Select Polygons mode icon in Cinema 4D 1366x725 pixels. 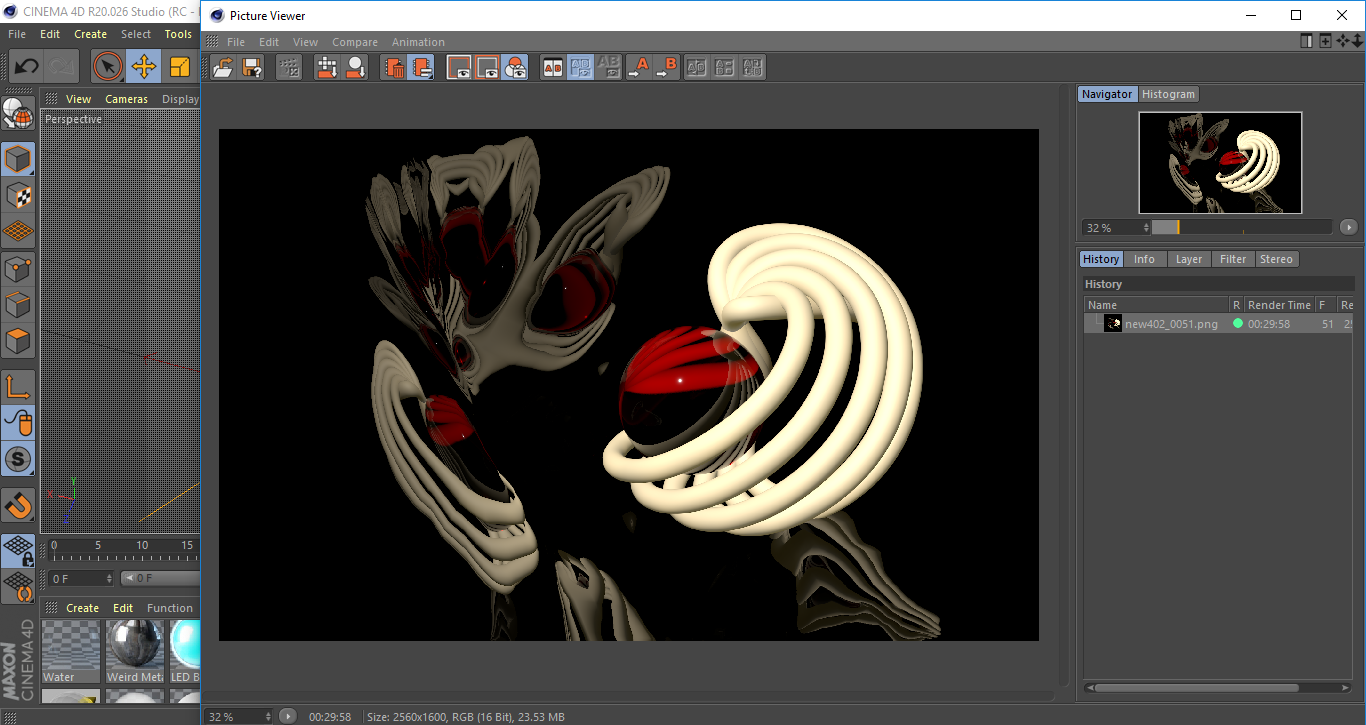tap(18, 341)
